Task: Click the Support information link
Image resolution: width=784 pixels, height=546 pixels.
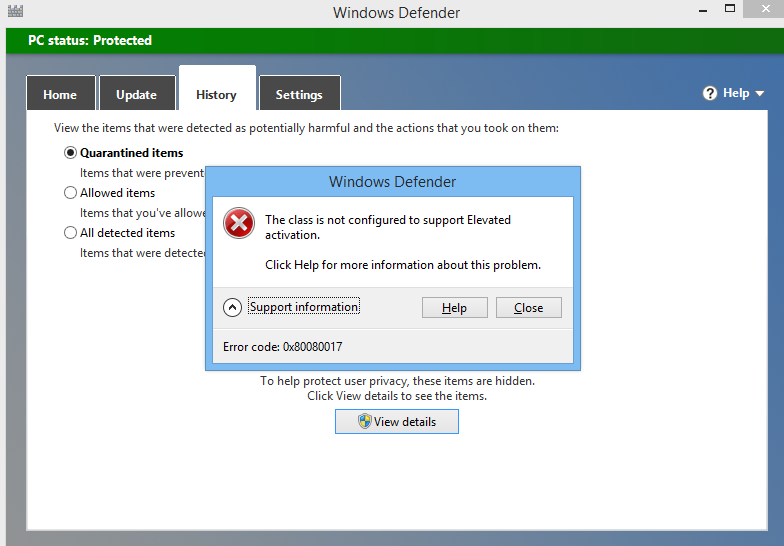Action: [x=304, y=307]
